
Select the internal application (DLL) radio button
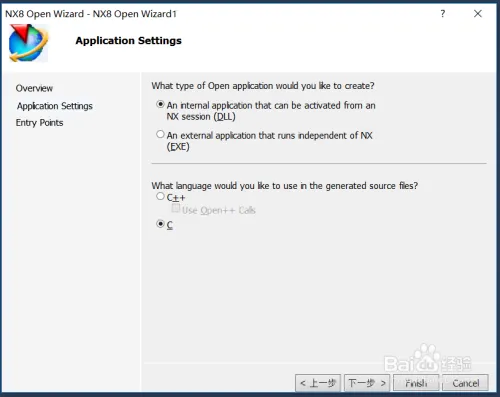(x=160, y=104)
